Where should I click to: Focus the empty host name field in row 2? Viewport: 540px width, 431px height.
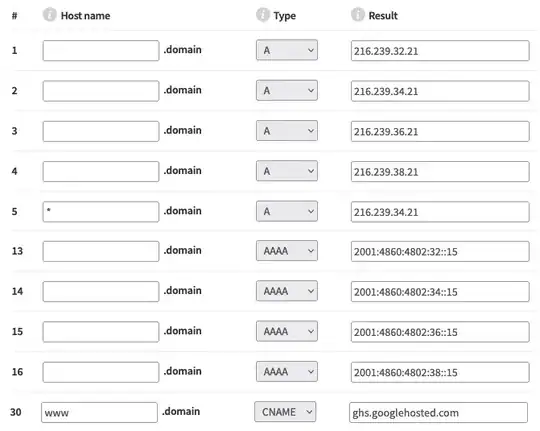(101, 91)
